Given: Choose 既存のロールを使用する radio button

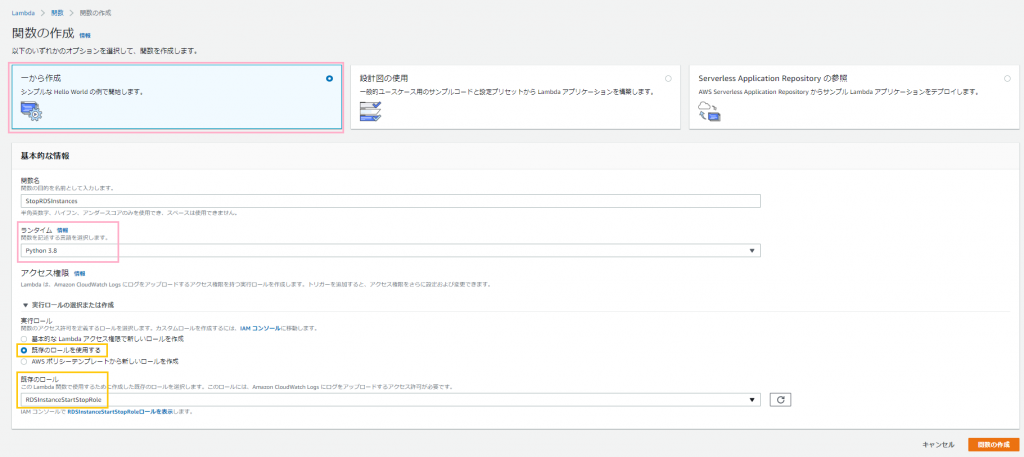Looking at the screenshot, I should coord(25,350).
